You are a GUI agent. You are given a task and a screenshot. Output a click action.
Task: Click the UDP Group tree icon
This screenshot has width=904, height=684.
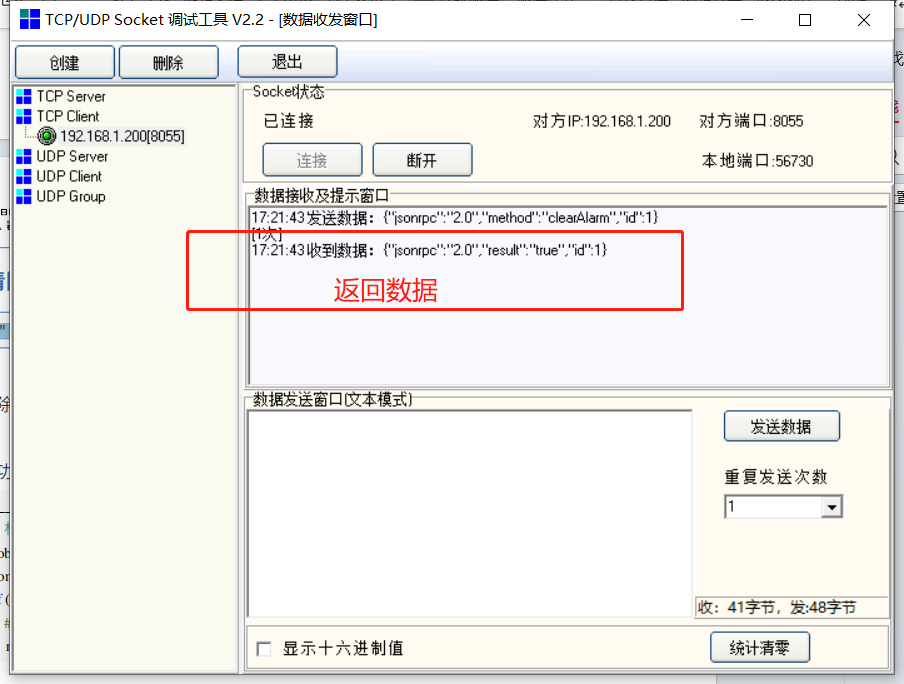[x=24, y=197]
